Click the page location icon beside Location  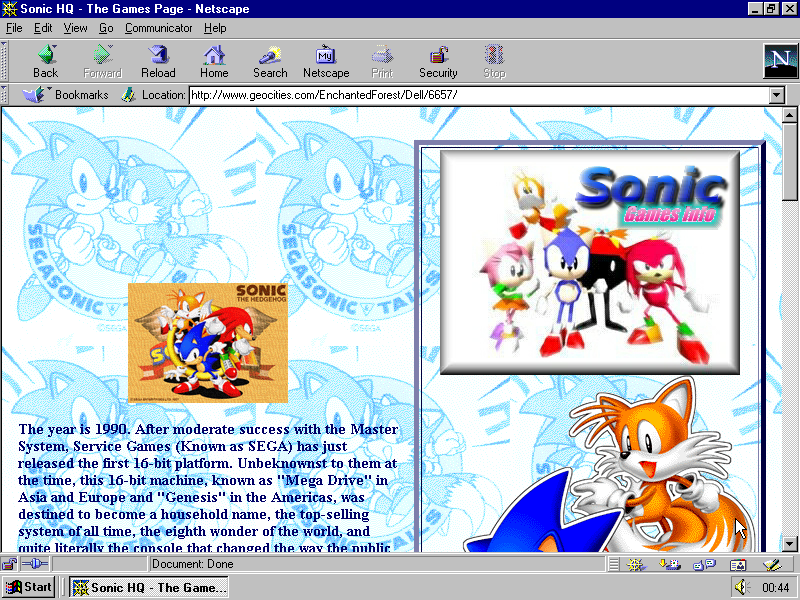129,94
